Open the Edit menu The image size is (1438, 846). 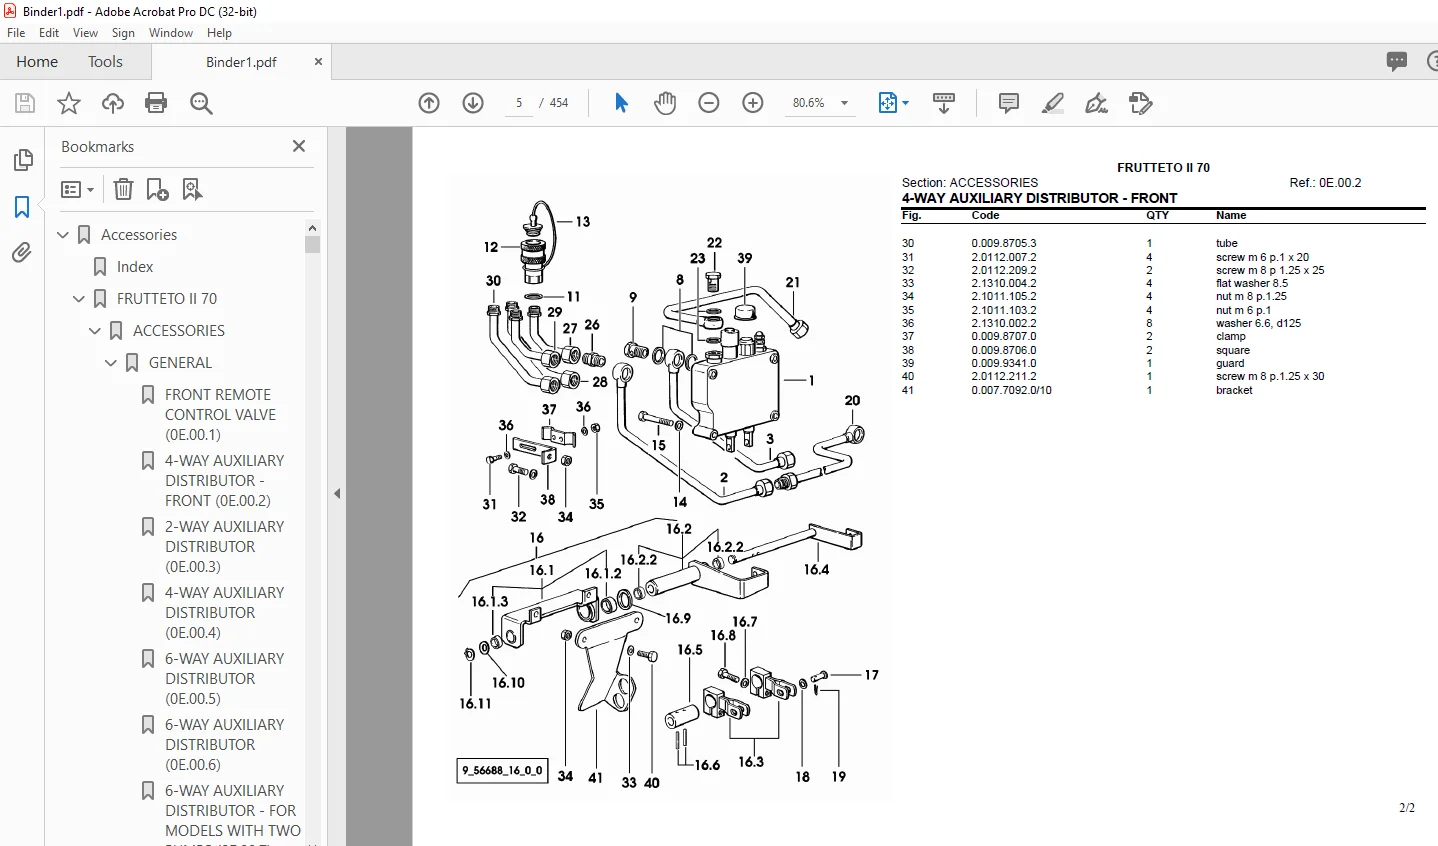[49, 33]
